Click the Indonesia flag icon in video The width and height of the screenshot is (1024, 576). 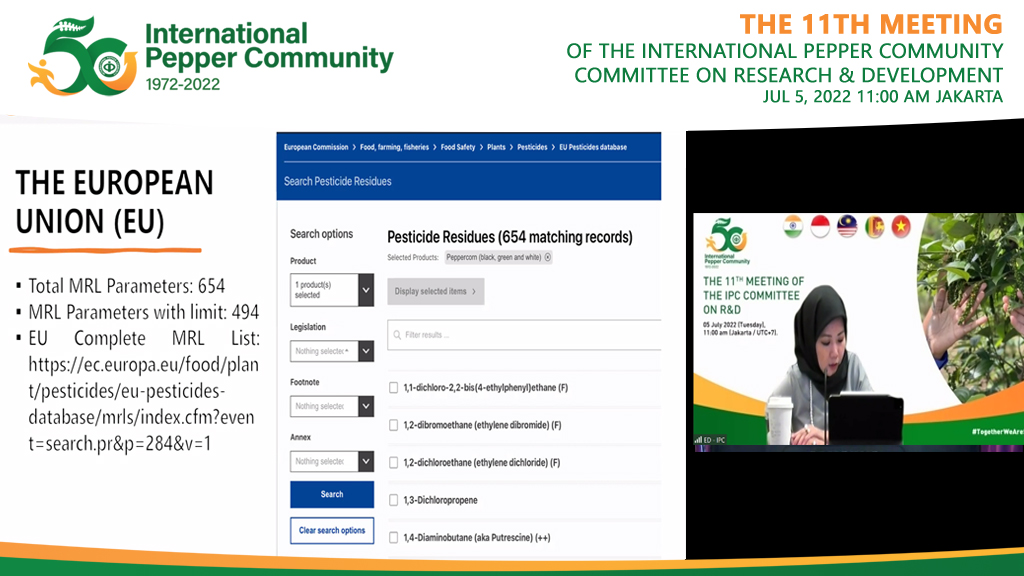pos(820,228)
